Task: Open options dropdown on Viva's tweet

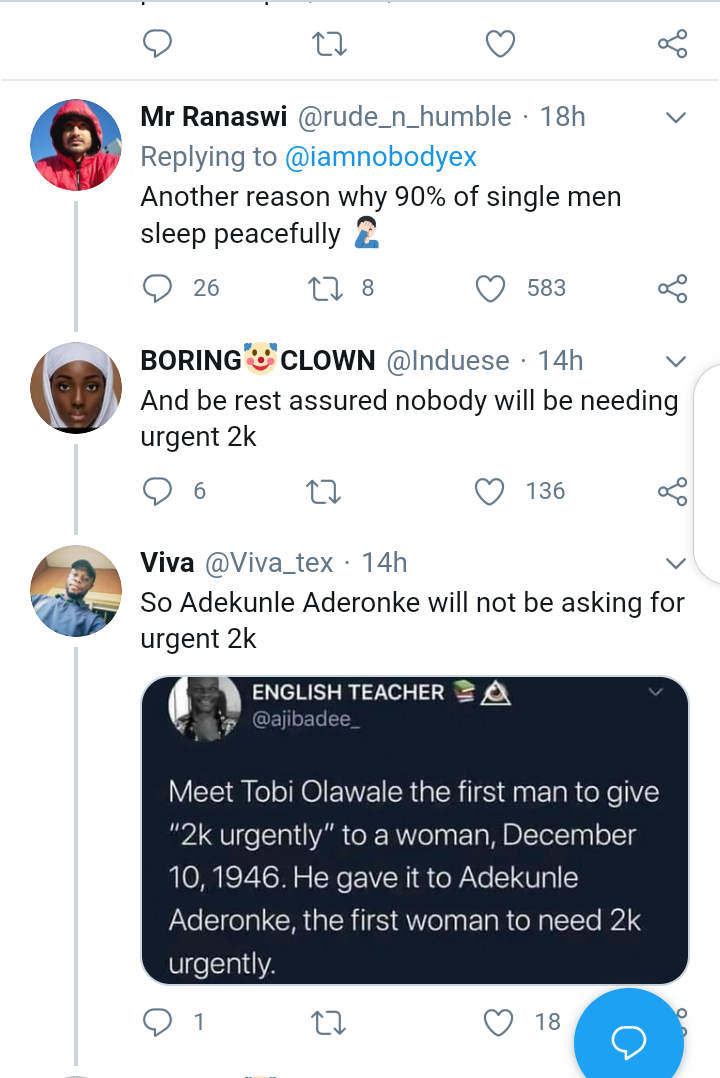Action: pos(677,564)
